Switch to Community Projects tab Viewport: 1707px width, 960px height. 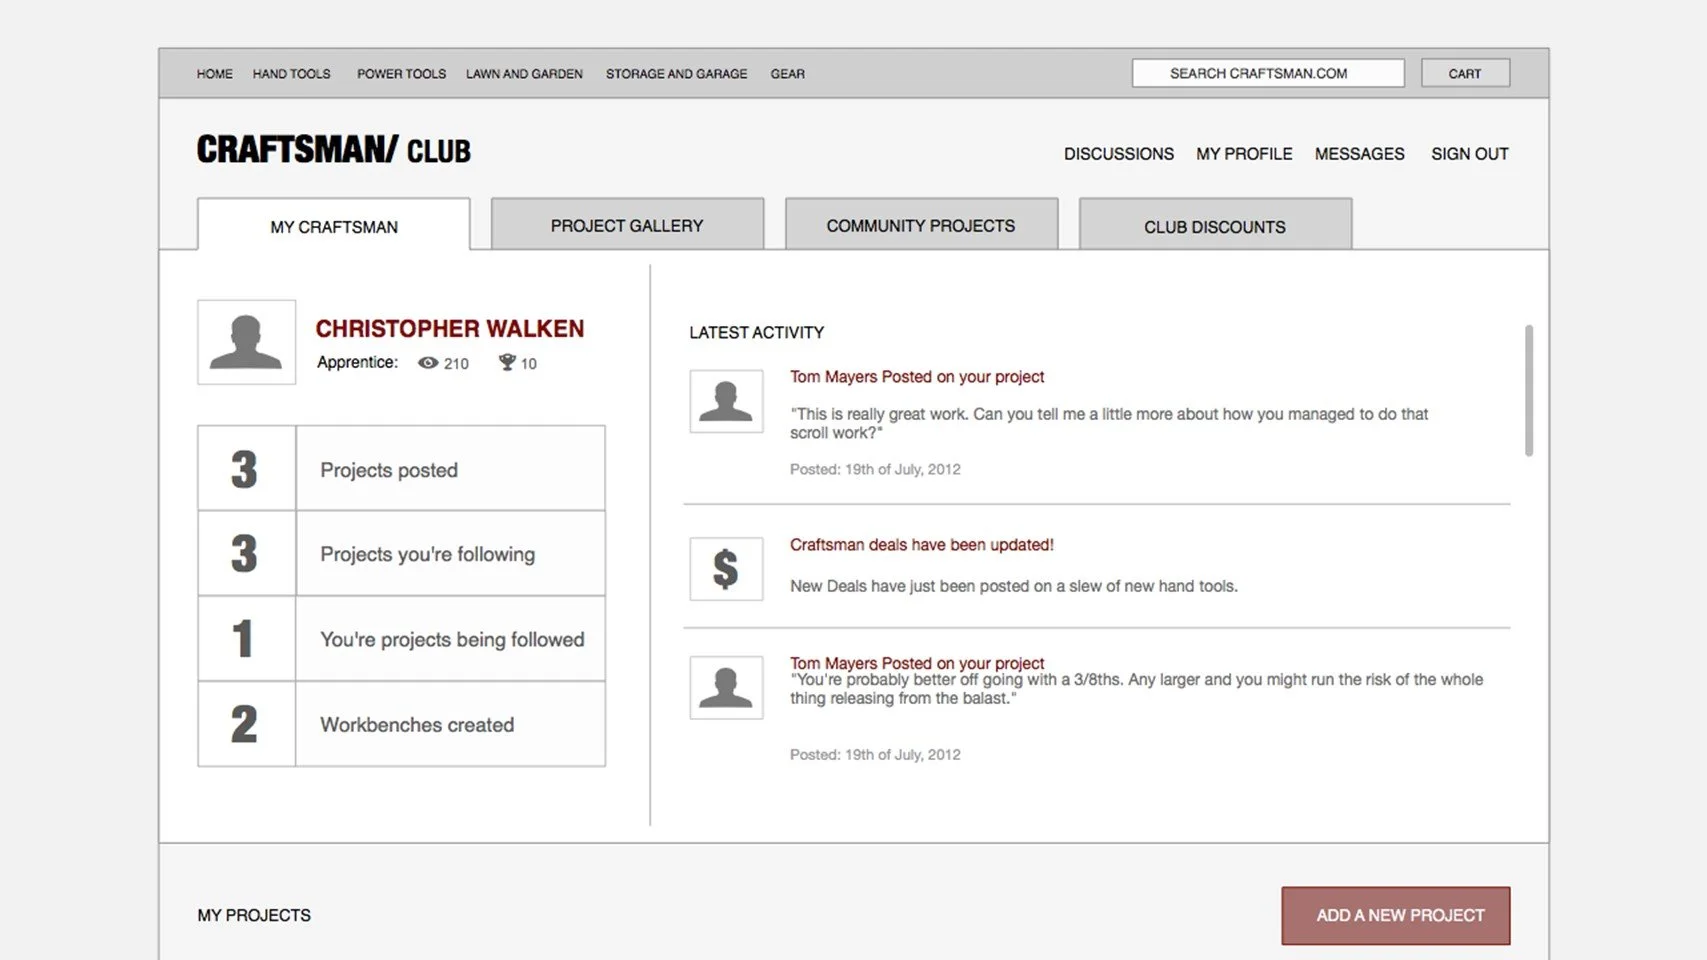pyautogui.click(x=921, y=224)
